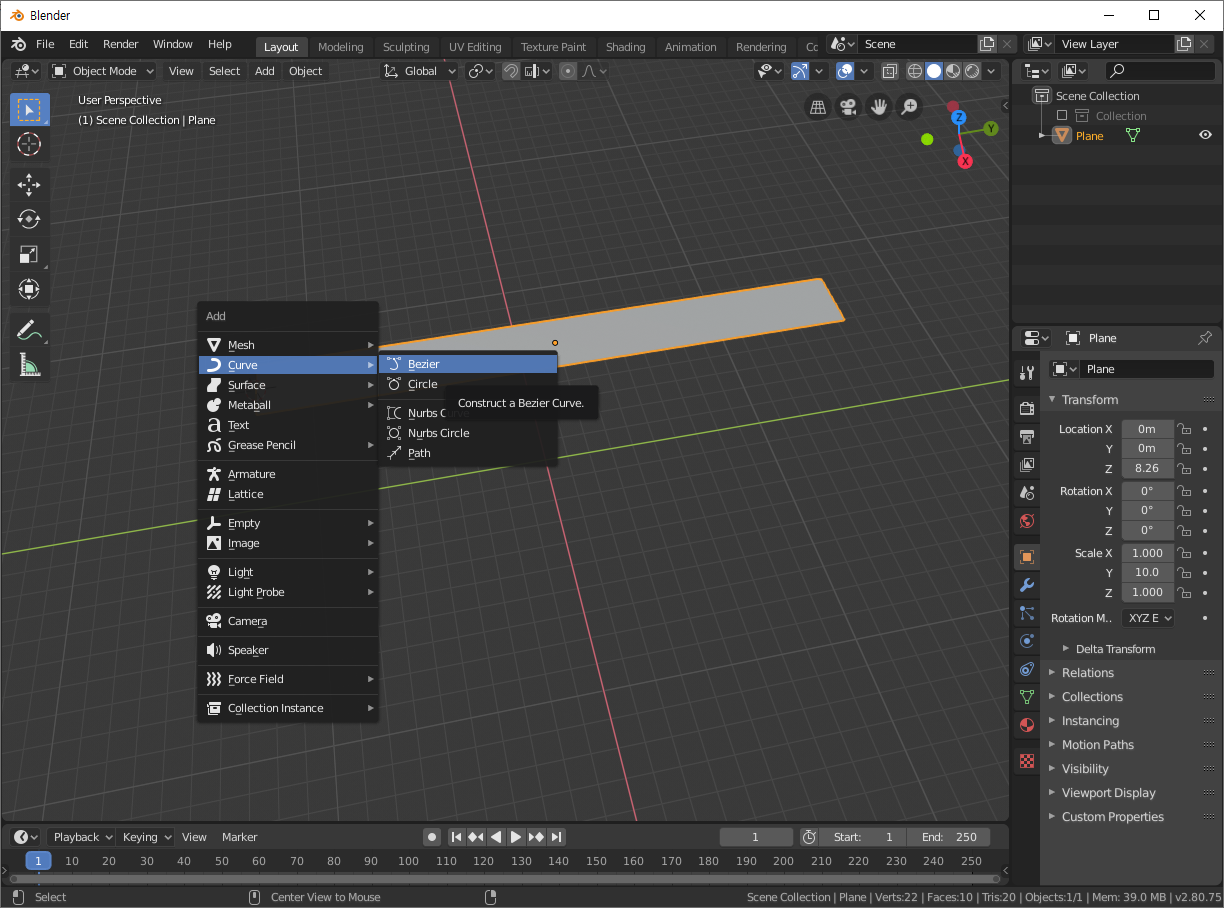Select the Move tool
This screenshot has width=1224, height=908.
click(29, 184)
